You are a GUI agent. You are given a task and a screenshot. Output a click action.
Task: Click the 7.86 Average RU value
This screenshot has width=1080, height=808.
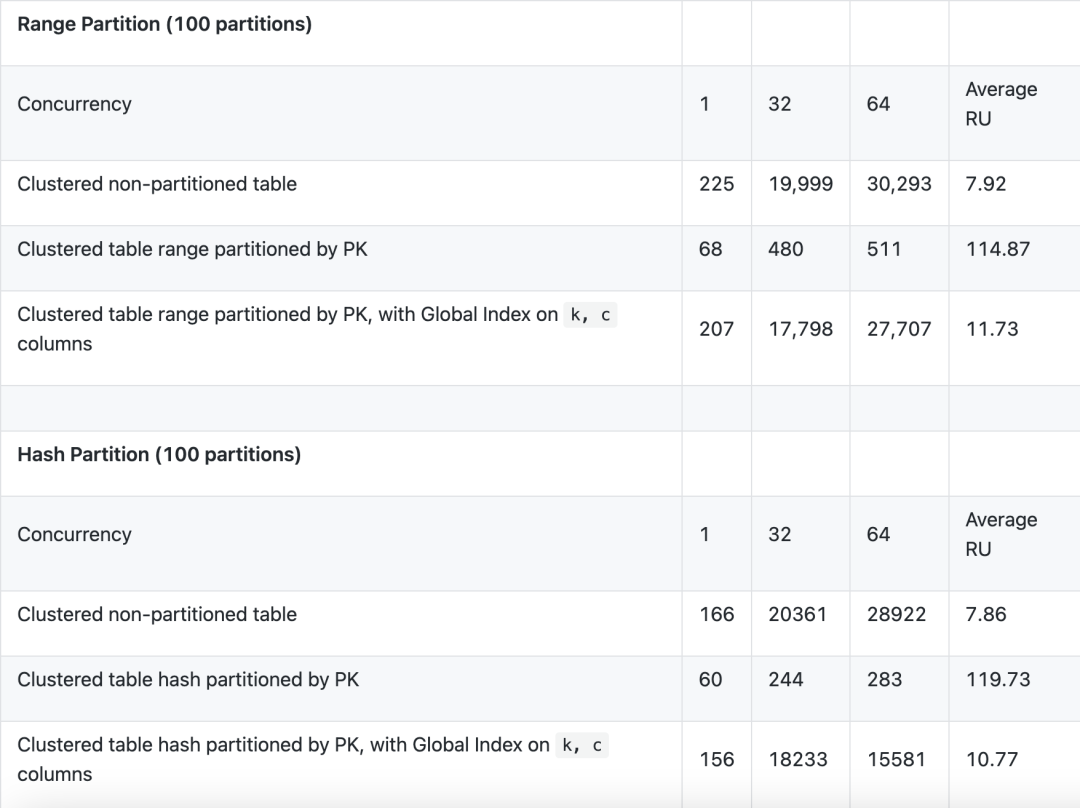coord(986,614)
